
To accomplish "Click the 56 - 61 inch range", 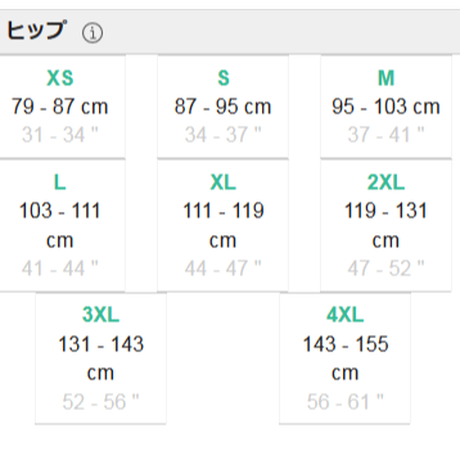I will [x=345, y=402].
